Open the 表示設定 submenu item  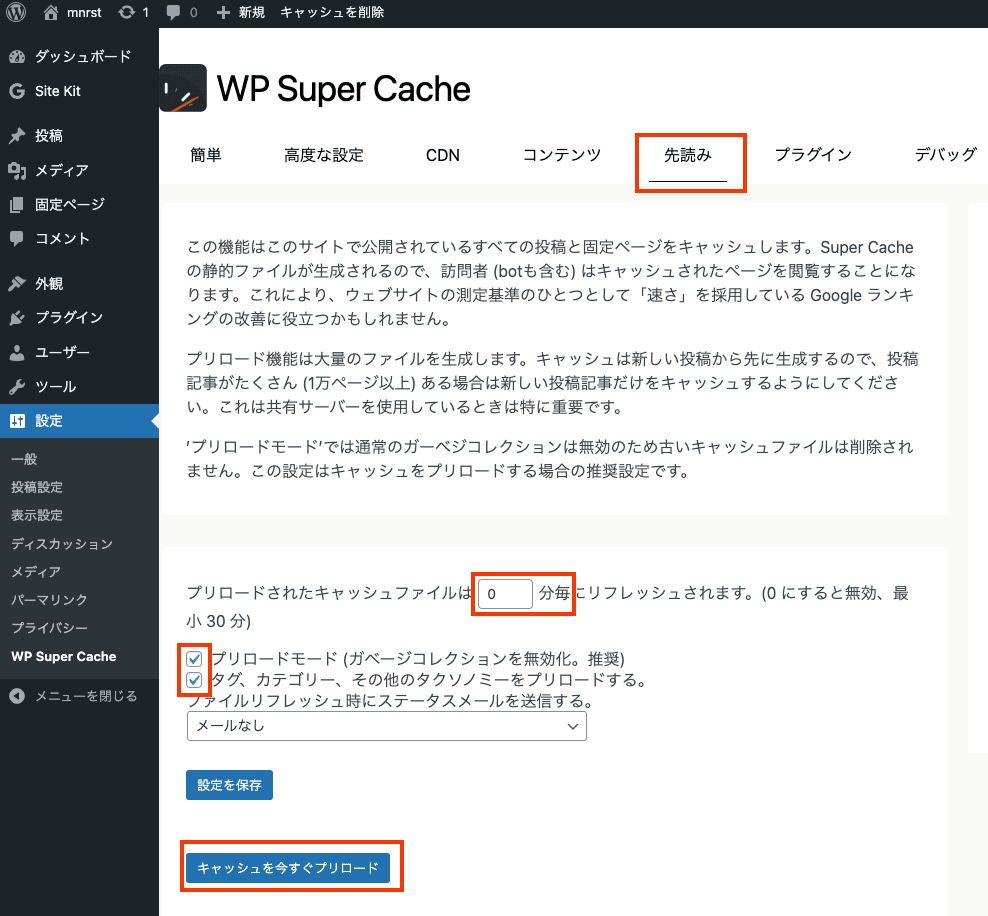[37, 515]
